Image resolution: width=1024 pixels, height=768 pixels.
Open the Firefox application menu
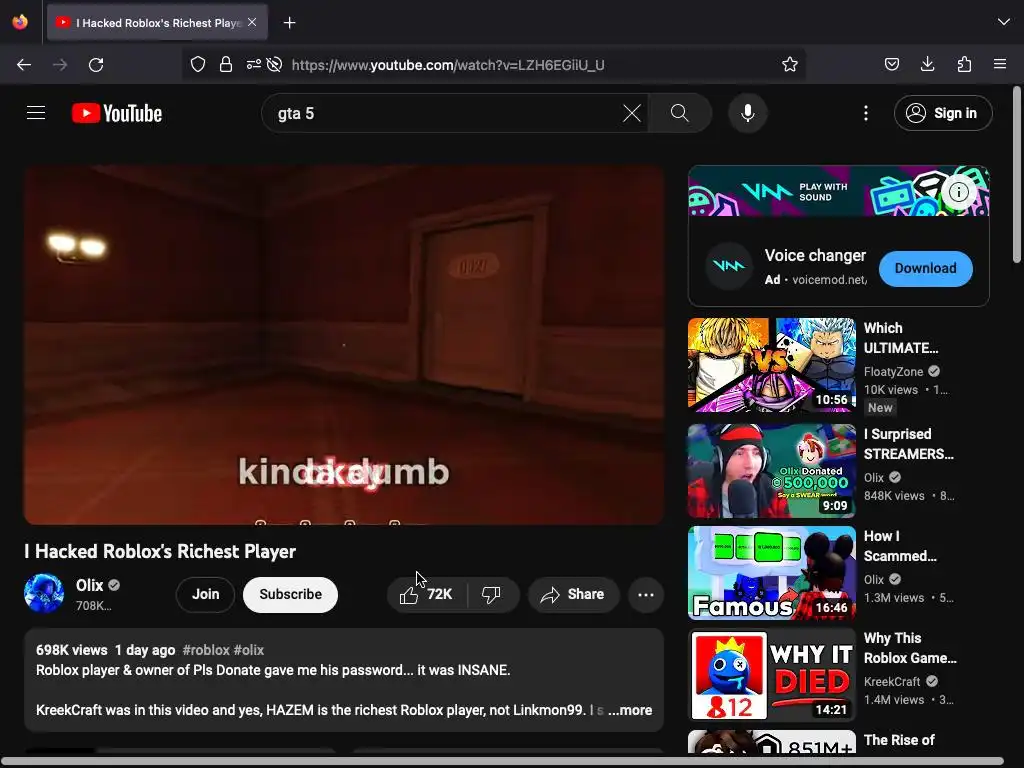tap(1000, 64)
